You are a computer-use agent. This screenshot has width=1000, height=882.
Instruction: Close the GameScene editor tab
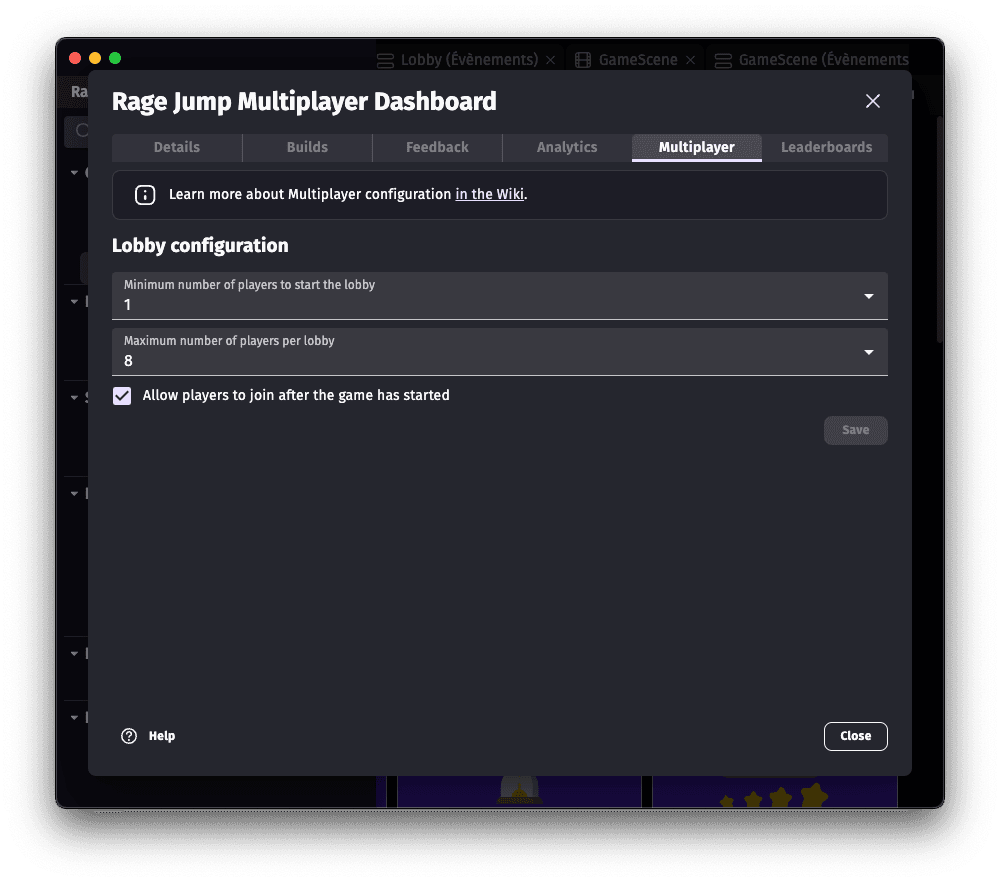pyautogui.click(x=690, y=59)
